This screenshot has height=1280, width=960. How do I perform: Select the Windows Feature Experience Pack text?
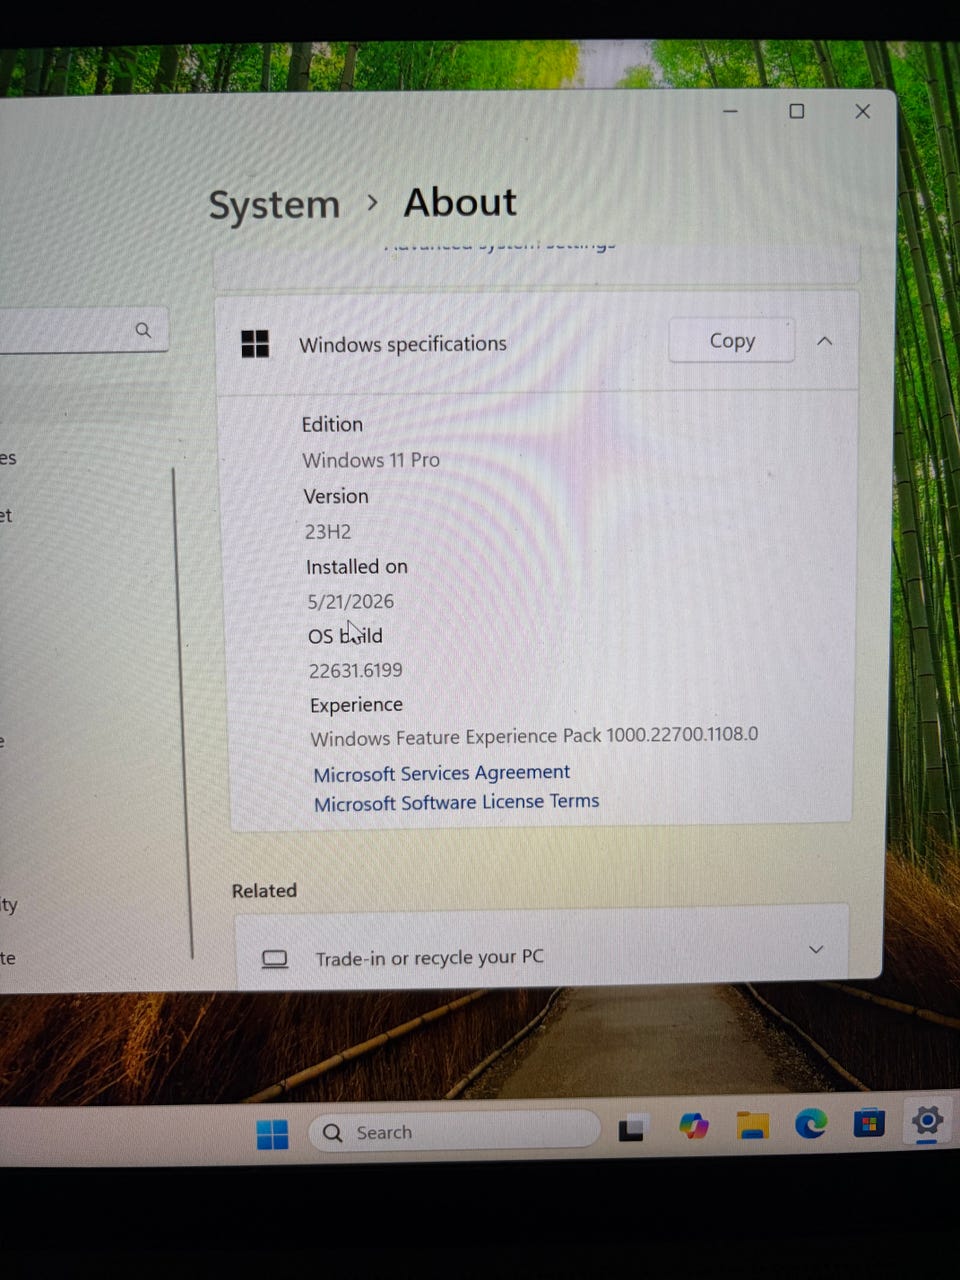point(534,737)
